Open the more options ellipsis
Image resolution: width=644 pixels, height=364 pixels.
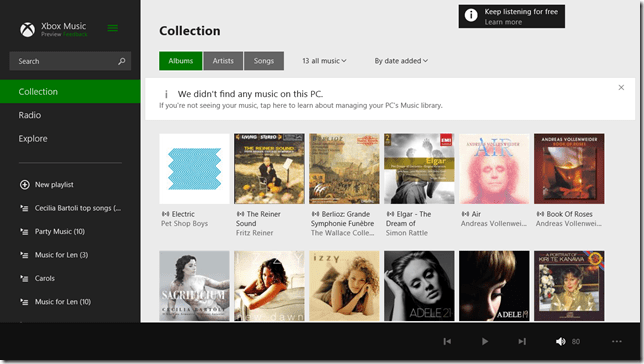coord(617,341)
